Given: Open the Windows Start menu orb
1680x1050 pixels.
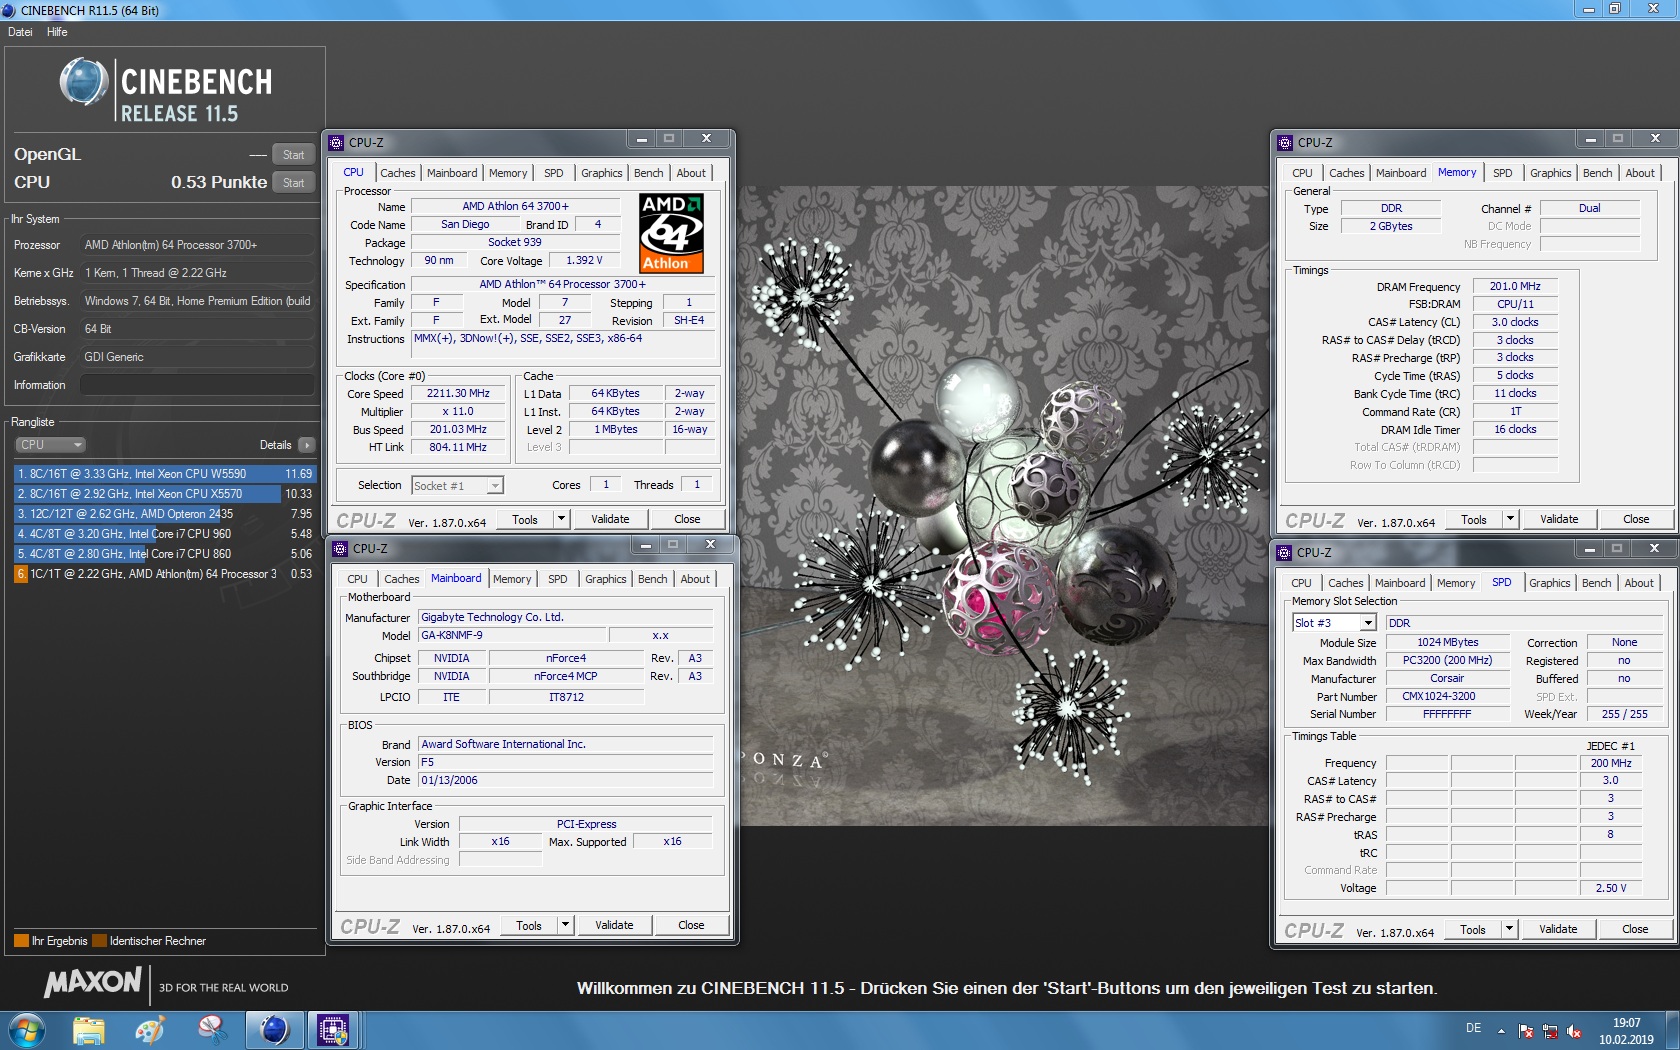Looking at the screenshot, I should 26,1030.
